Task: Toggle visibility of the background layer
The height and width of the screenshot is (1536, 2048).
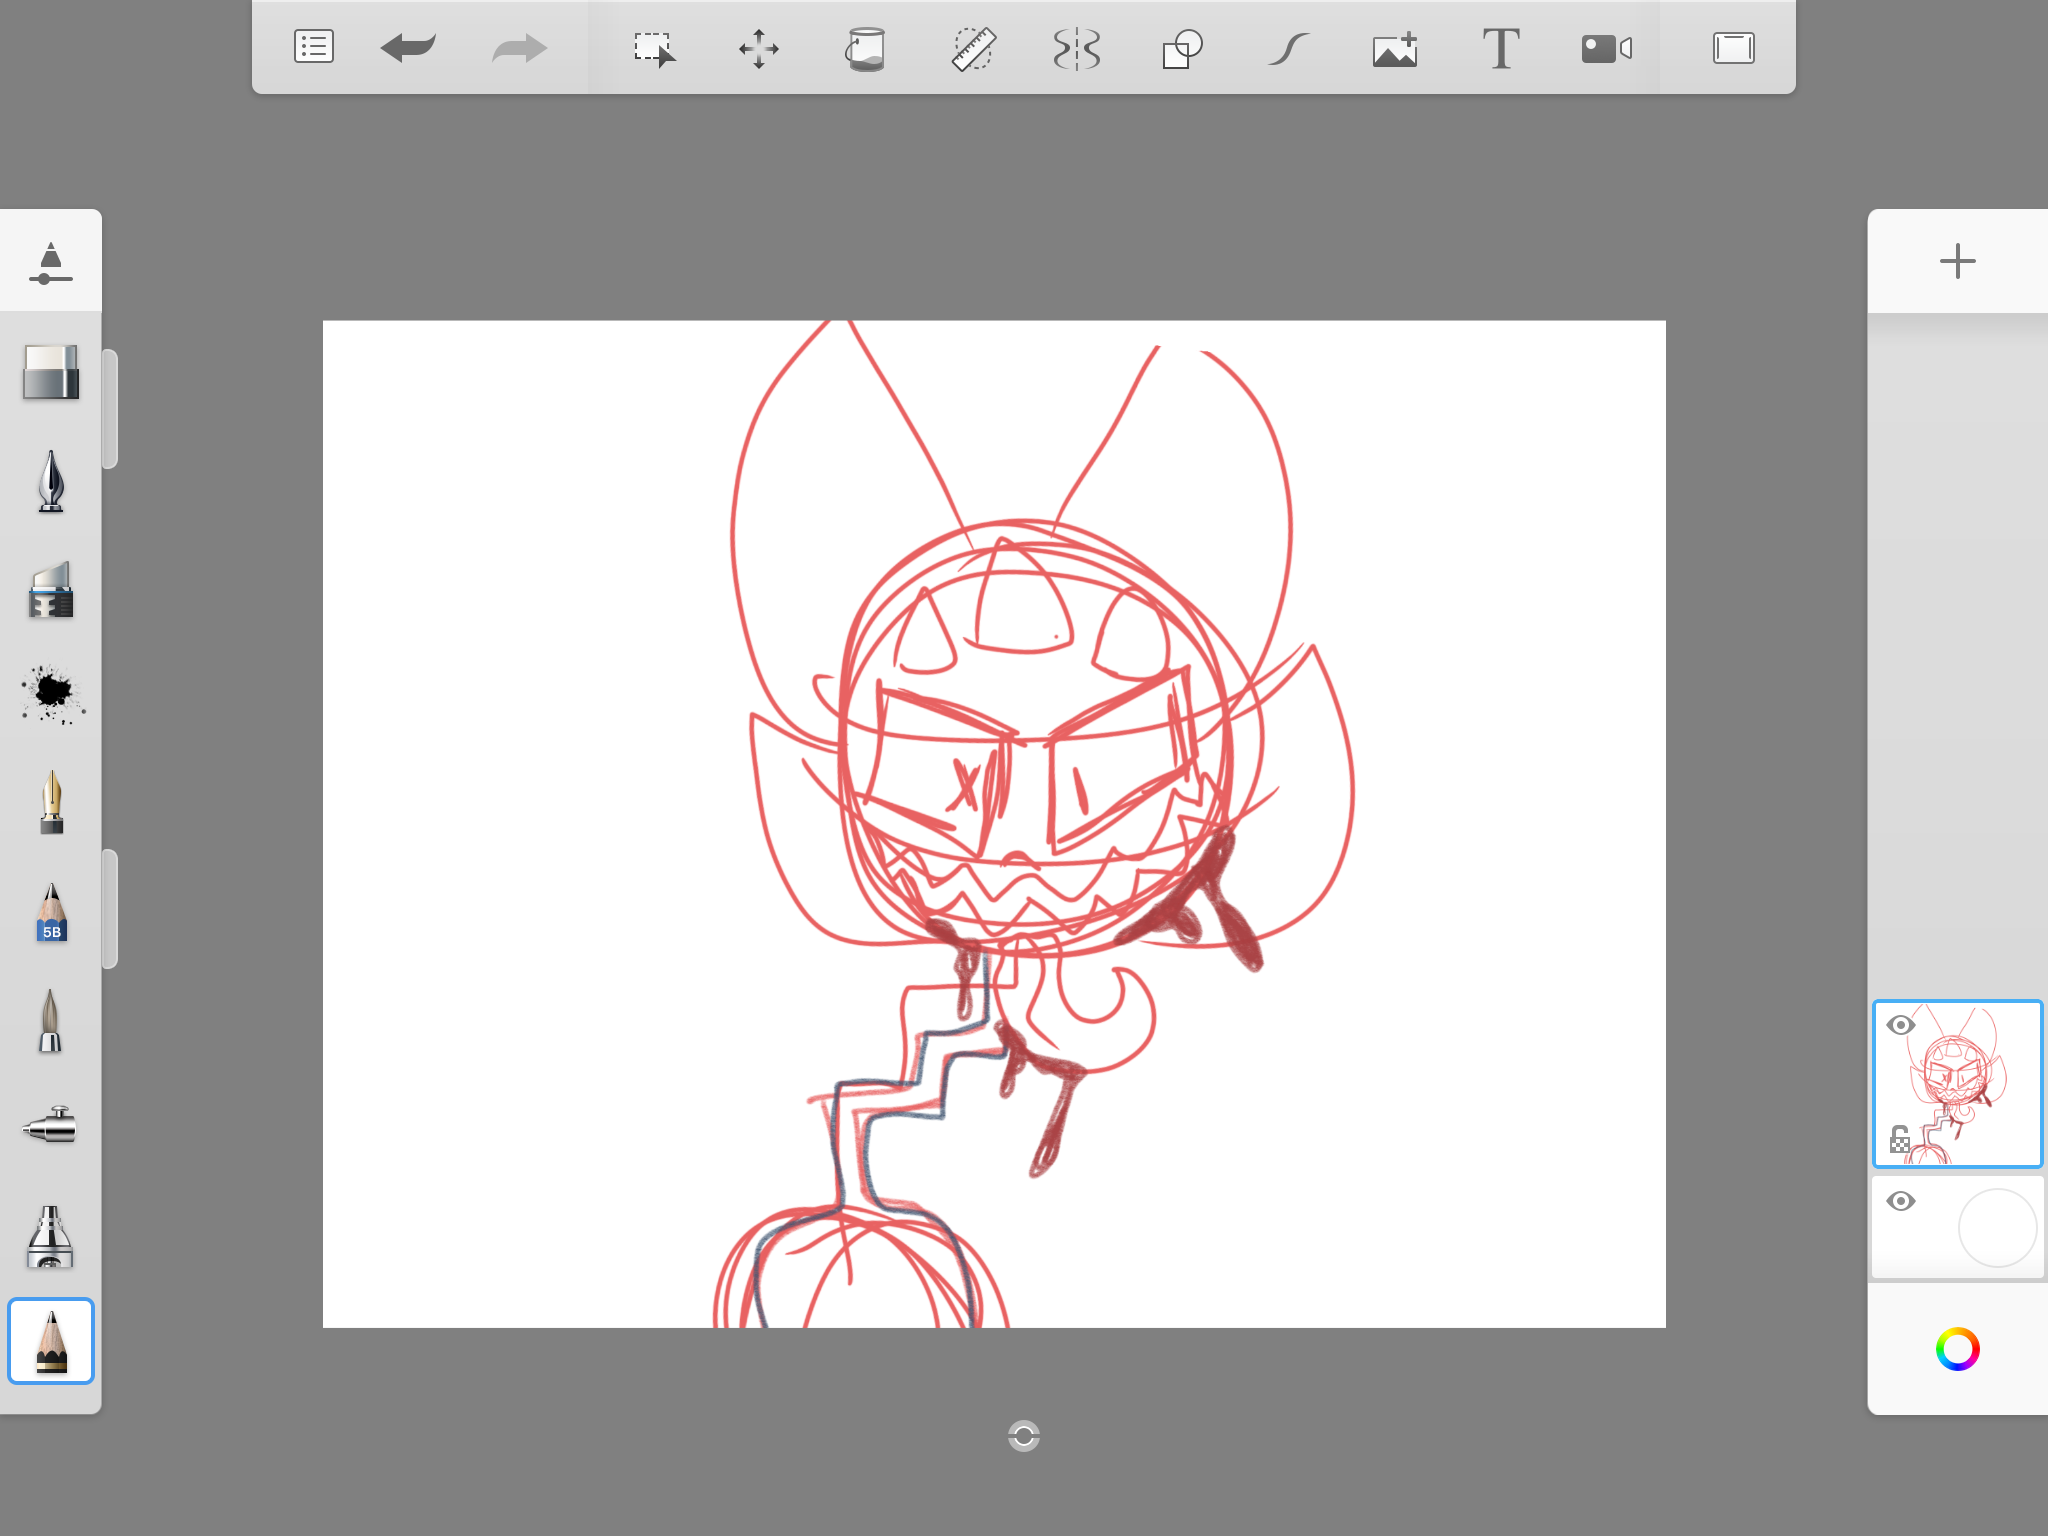Action: (x=1900, y=1201)
